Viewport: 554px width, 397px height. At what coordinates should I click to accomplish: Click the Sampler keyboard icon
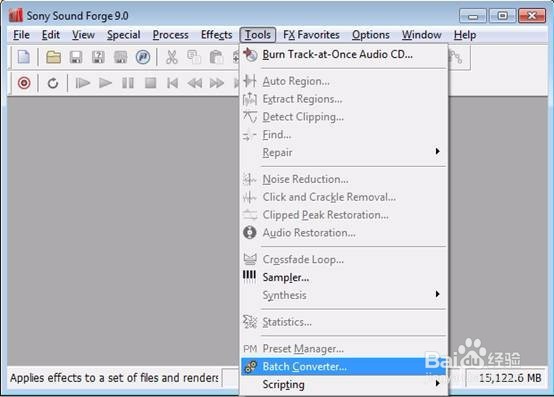[x=249, y=275]
